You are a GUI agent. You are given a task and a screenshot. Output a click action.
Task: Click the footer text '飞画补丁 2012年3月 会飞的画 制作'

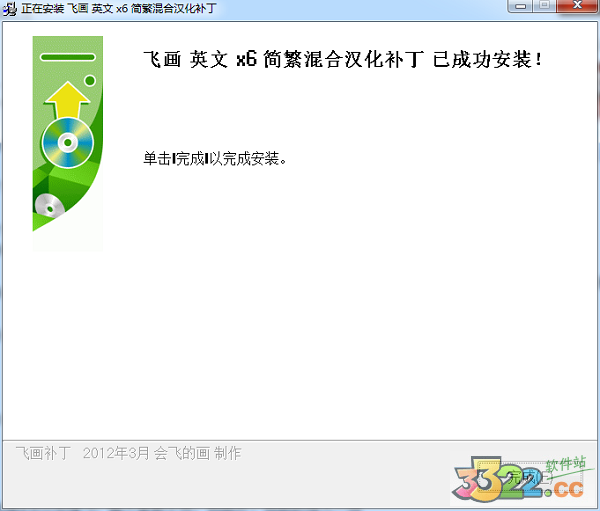tap(129, 453)
